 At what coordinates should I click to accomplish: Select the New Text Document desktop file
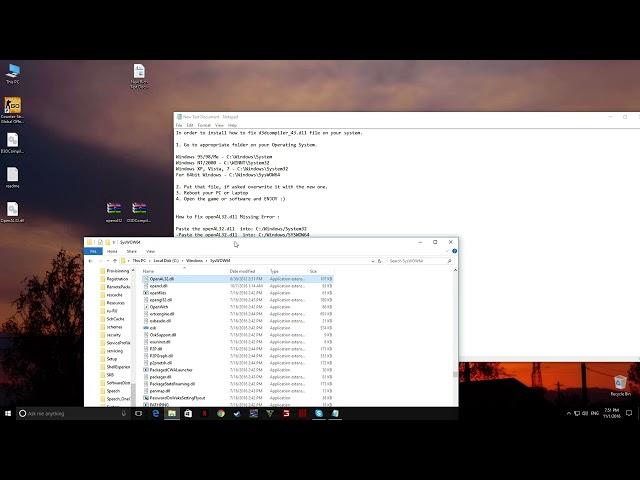[x=139, y=73]
